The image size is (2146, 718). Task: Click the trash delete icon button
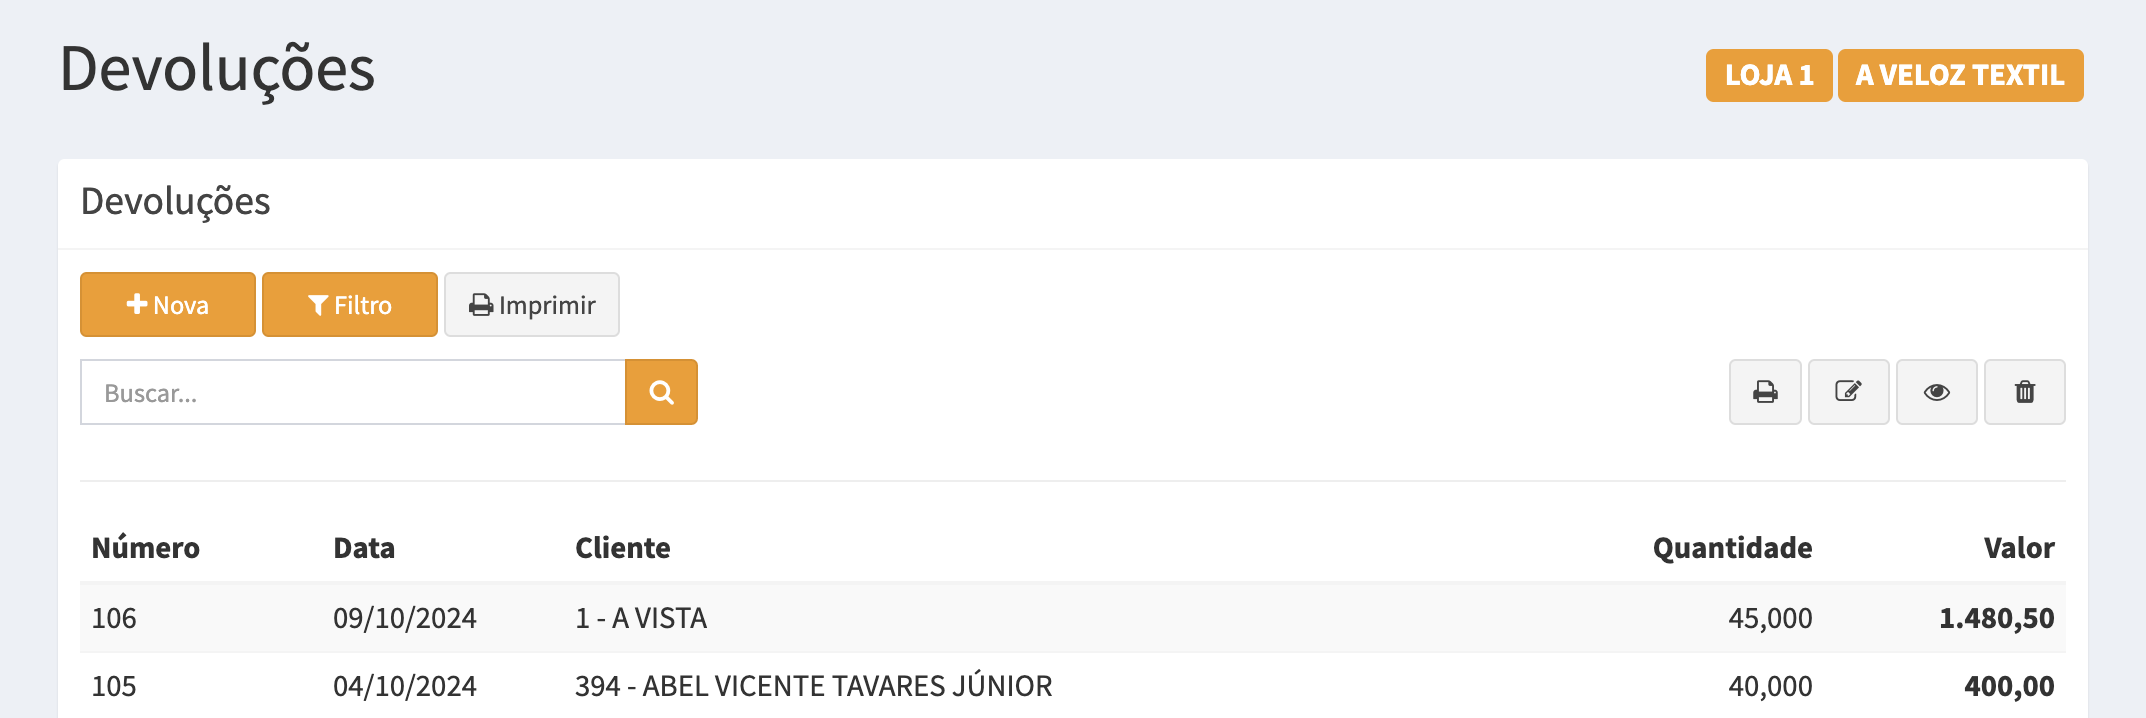pyautogui.click(x=2024, y=392)
